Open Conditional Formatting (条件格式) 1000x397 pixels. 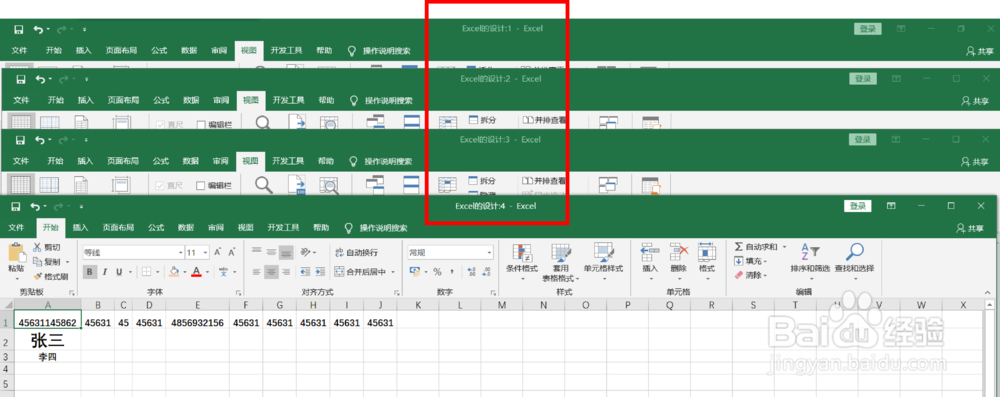[522, 262]
